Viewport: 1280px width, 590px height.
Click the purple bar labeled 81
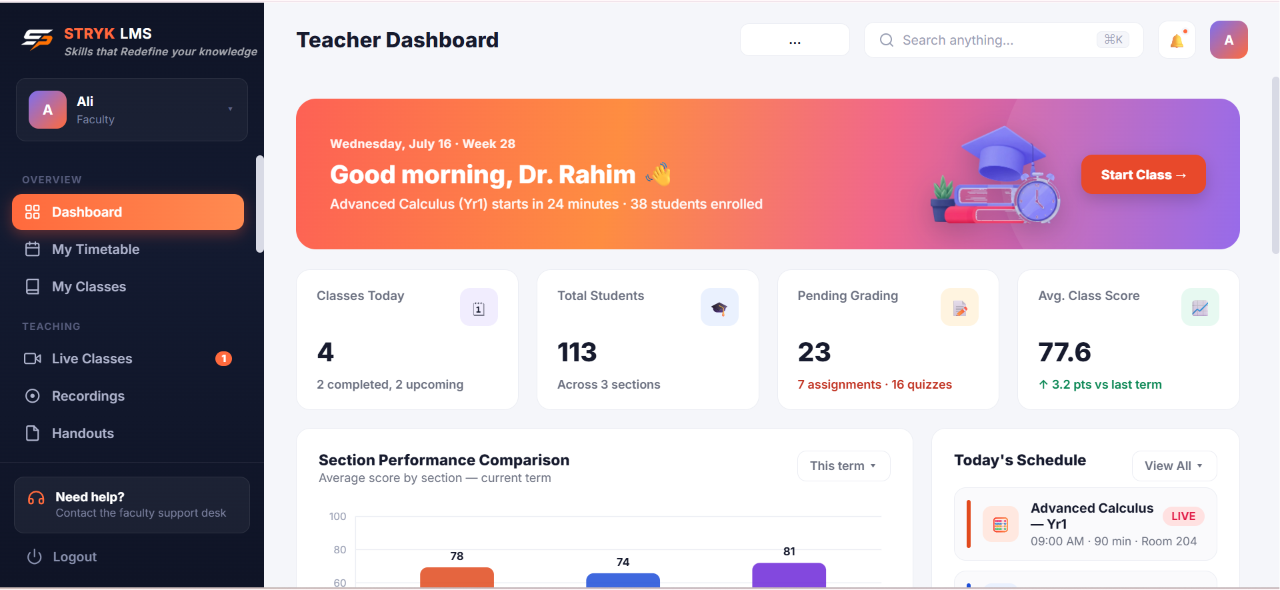[x=789, y=576]
